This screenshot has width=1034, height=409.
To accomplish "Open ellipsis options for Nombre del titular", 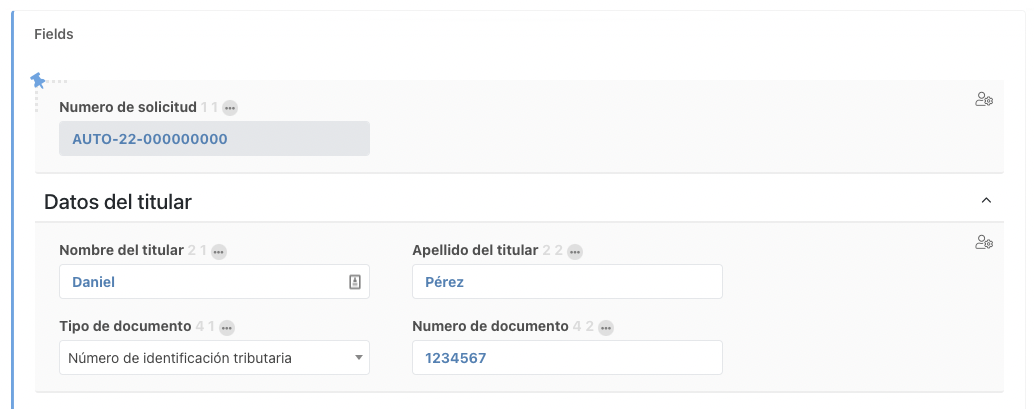I will [219, 251].
